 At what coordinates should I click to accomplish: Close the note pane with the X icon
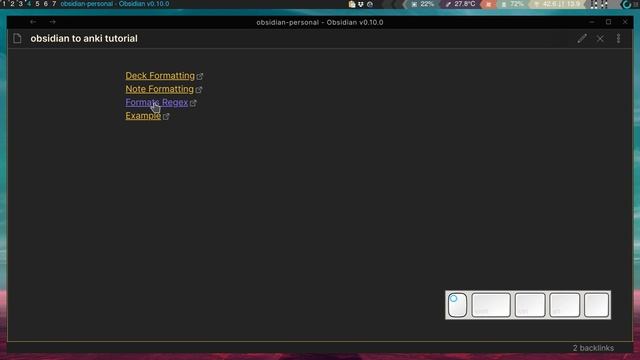[x=600, y=39]
